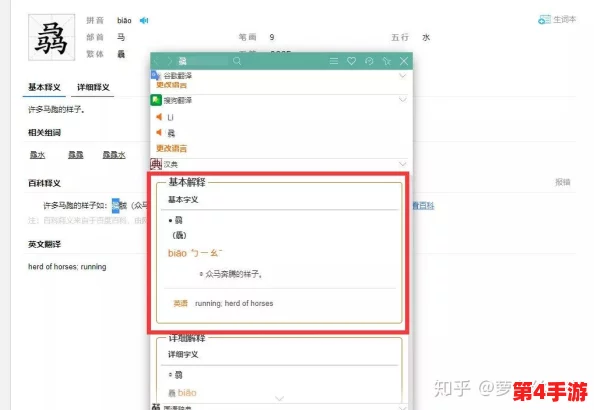Go forward in the dictionary popup

(x=169, y=61)
